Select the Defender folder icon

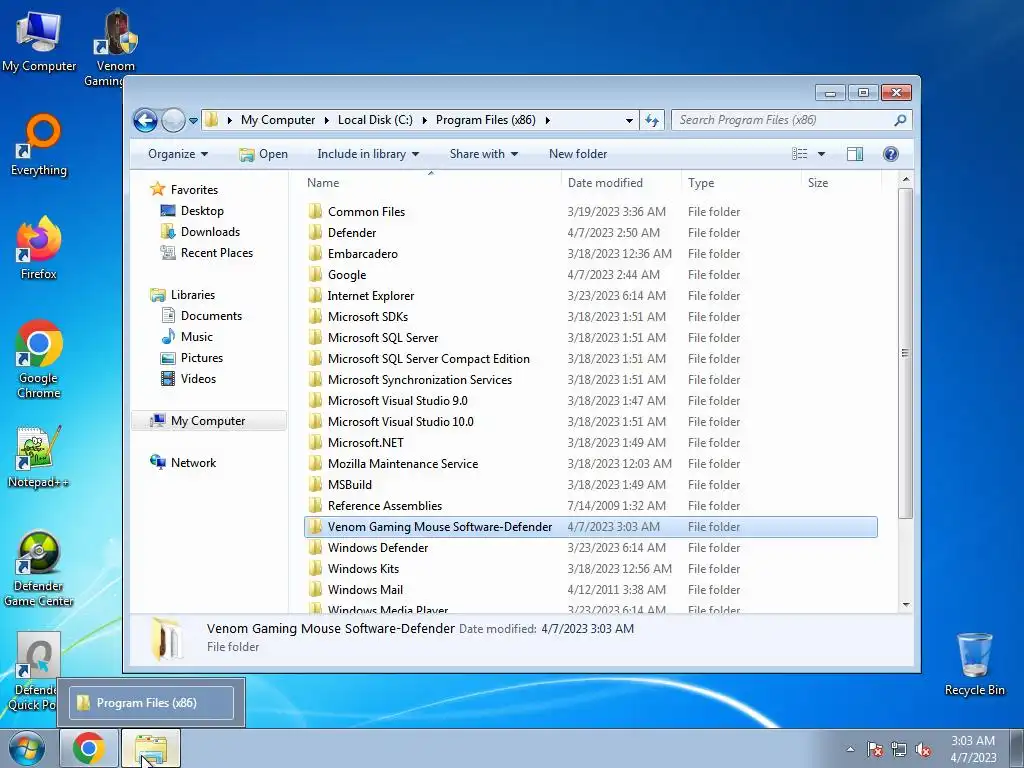pyautogui.click(x=315, y=232)
